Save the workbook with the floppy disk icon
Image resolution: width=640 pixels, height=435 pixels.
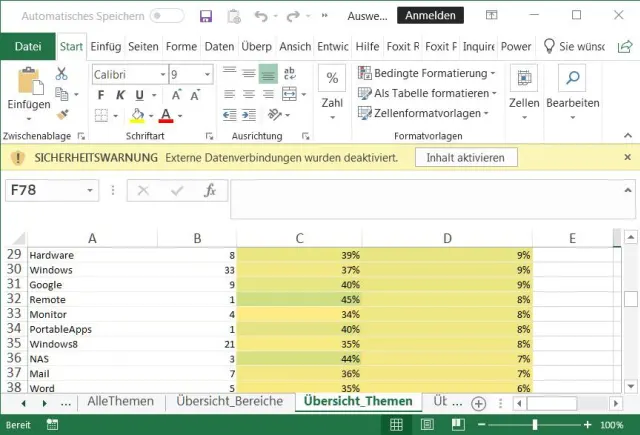tap(205, 16)
